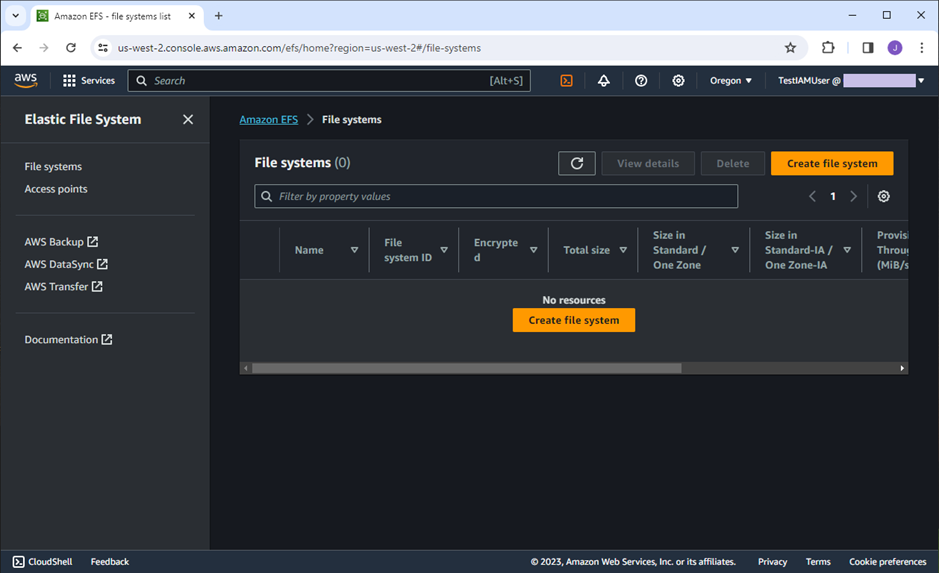Image resolution: width=939 pixels, height=573 pixels.
Task: Open the help question mark menu
Action: [x=641, y=80]
